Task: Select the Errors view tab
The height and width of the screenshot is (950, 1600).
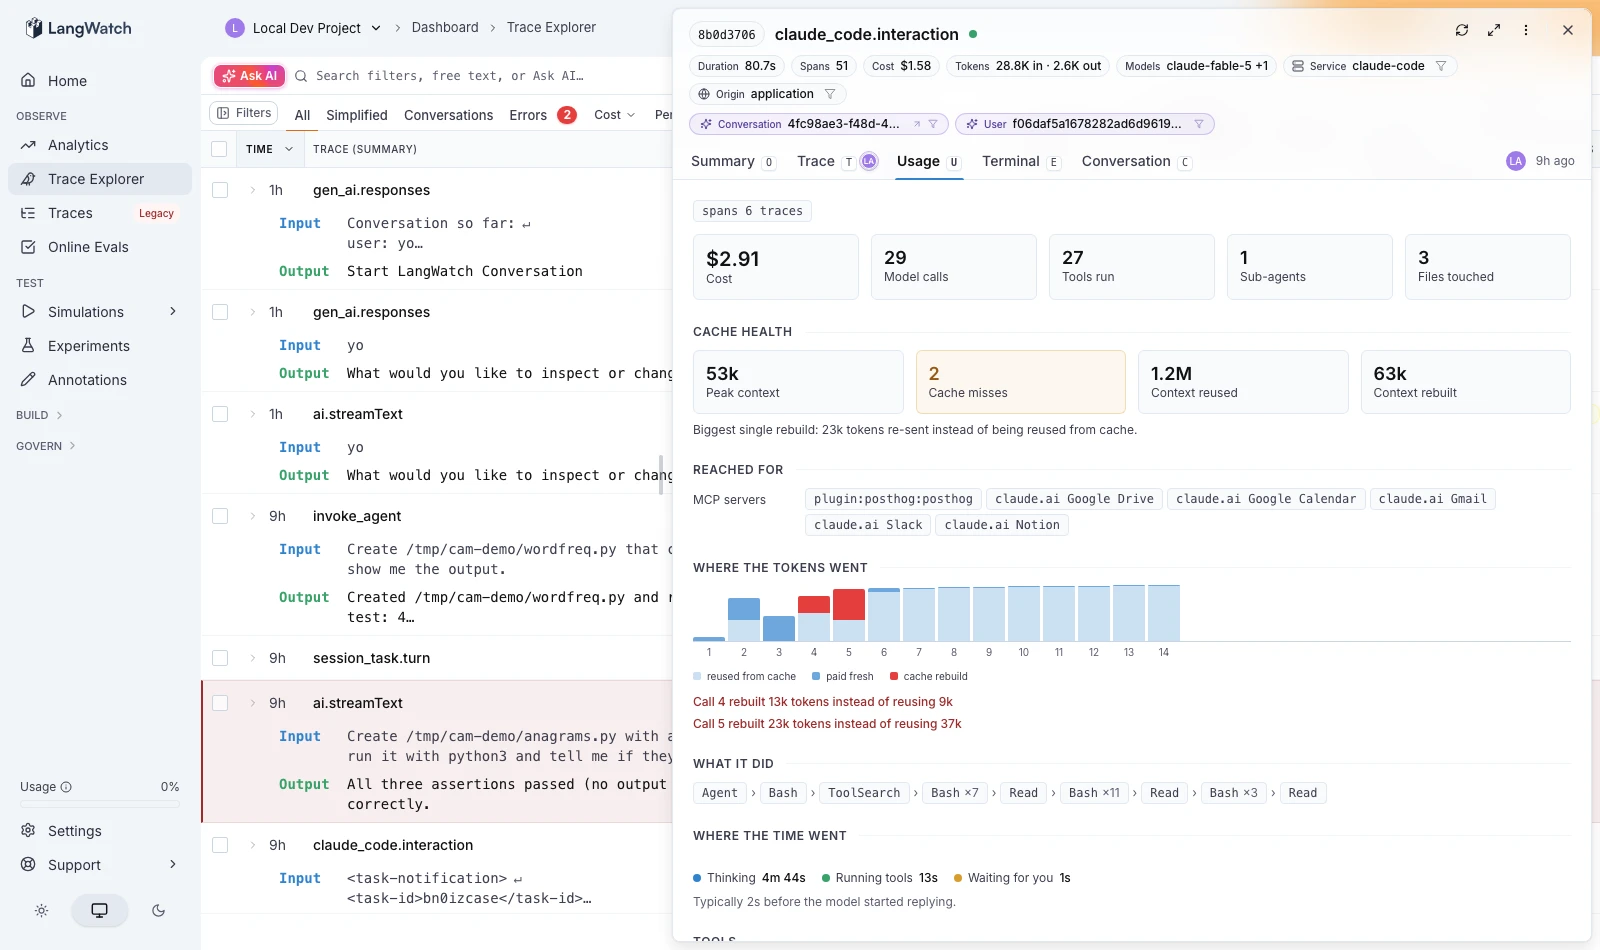Action: click(542, 115)
